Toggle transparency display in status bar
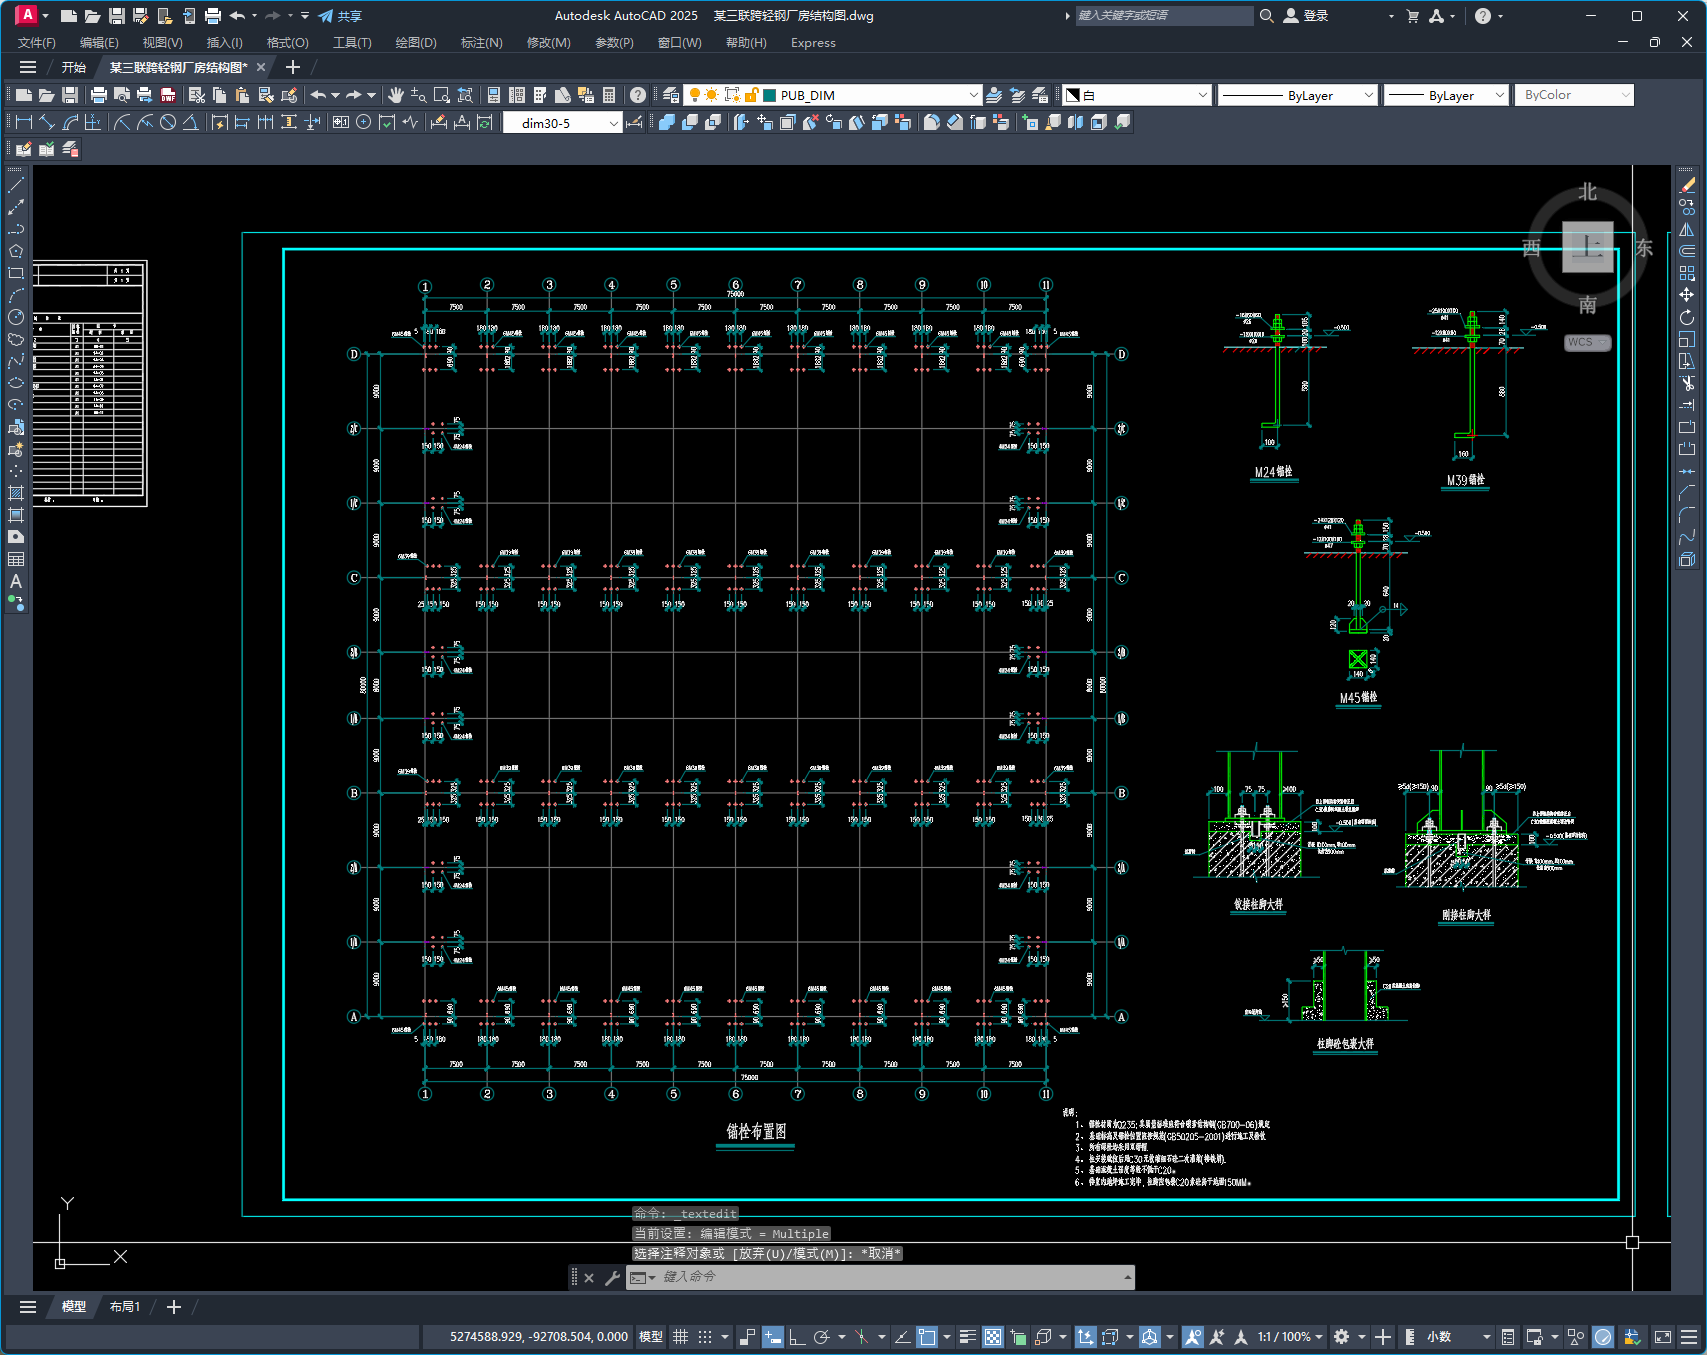Image resolution: width=1707 pixels, height=1355 pixels. click(x=993, y=1337)
